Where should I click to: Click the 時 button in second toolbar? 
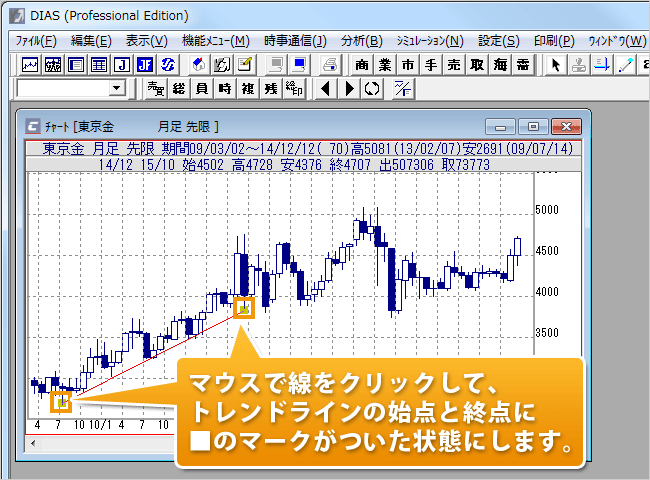coord(224,89)
